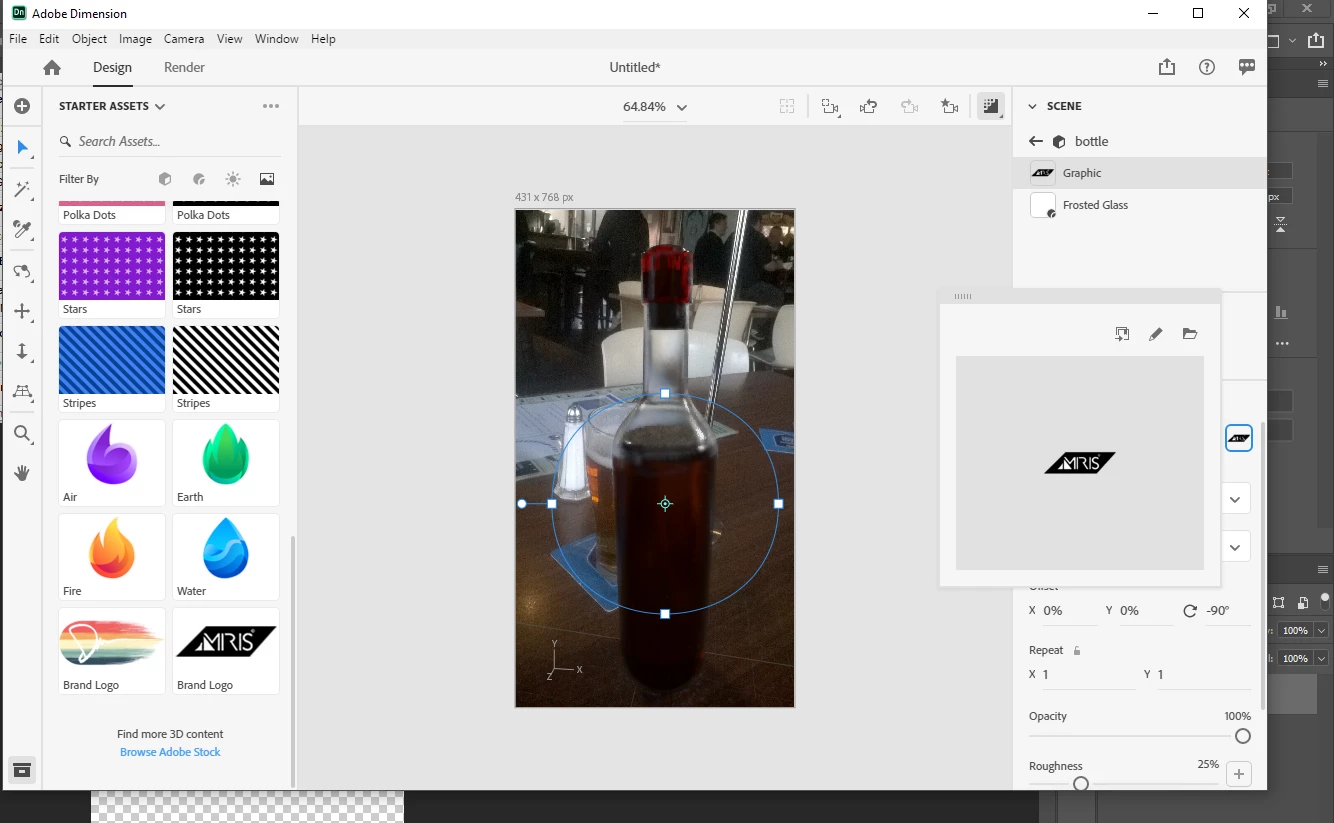Click the open folder icon in image popup

pos(1190,334)
